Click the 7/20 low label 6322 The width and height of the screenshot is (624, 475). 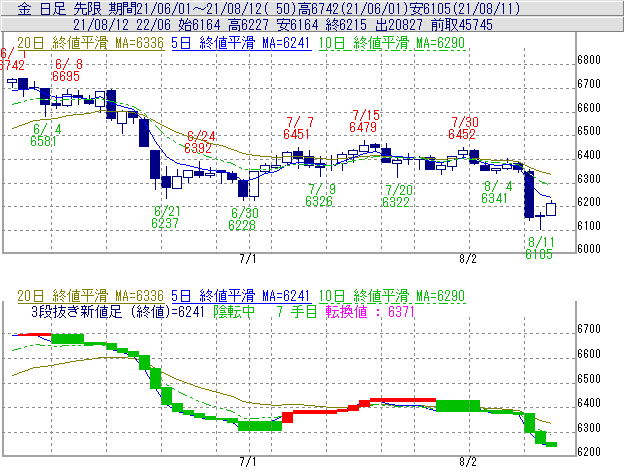(x=398, y=202)
